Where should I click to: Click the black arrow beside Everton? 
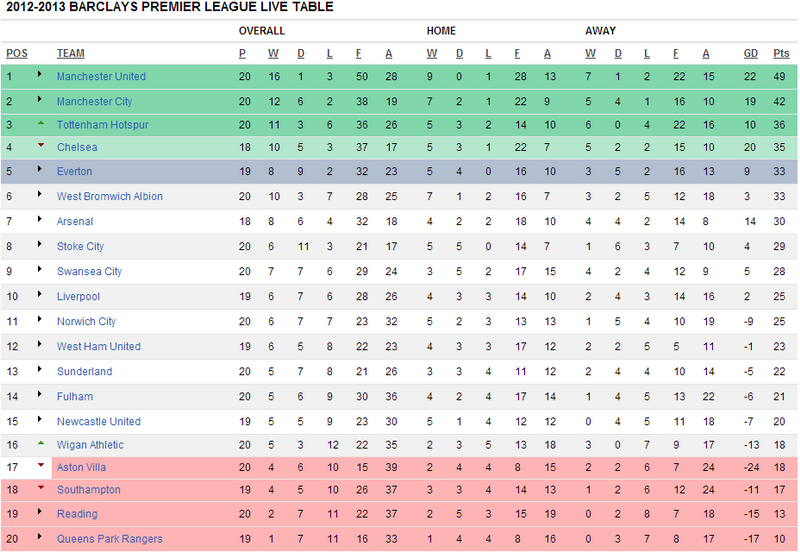[39, 169]
